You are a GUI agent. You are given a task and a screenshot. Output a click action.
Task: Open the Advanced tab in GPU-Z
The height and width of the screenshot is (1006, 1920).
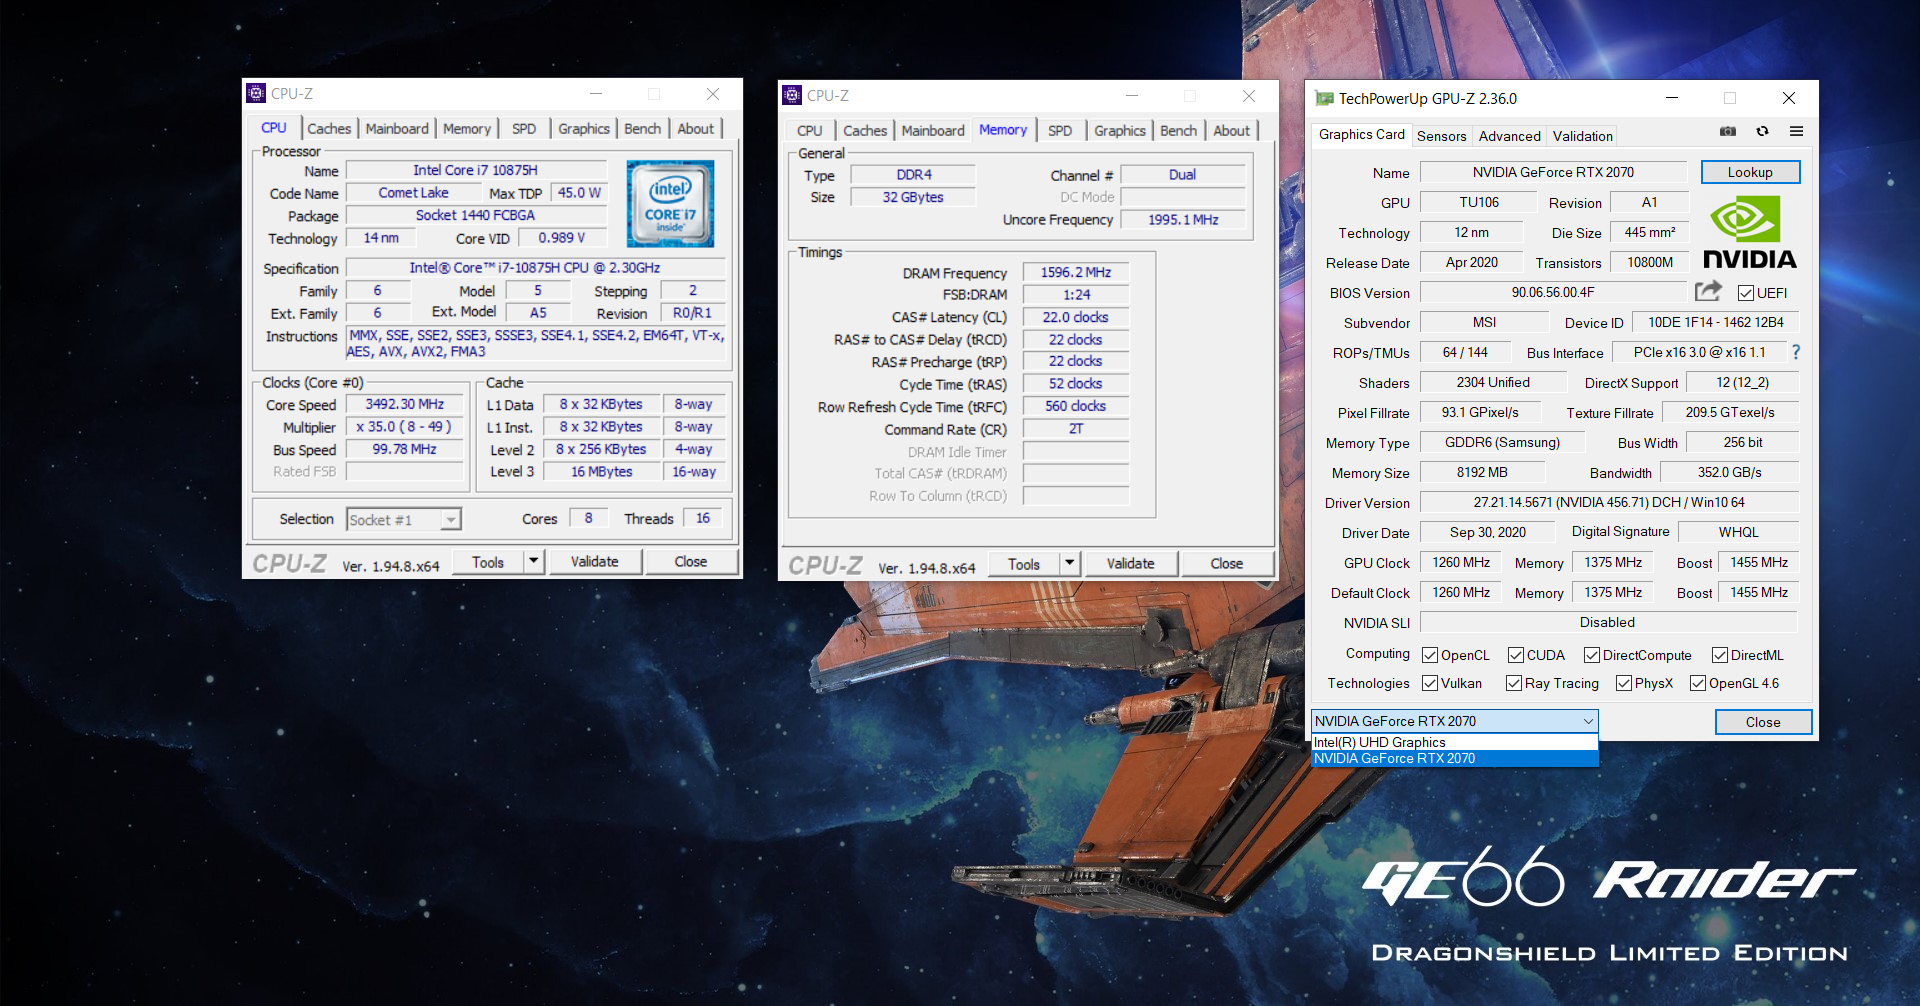1509,136
